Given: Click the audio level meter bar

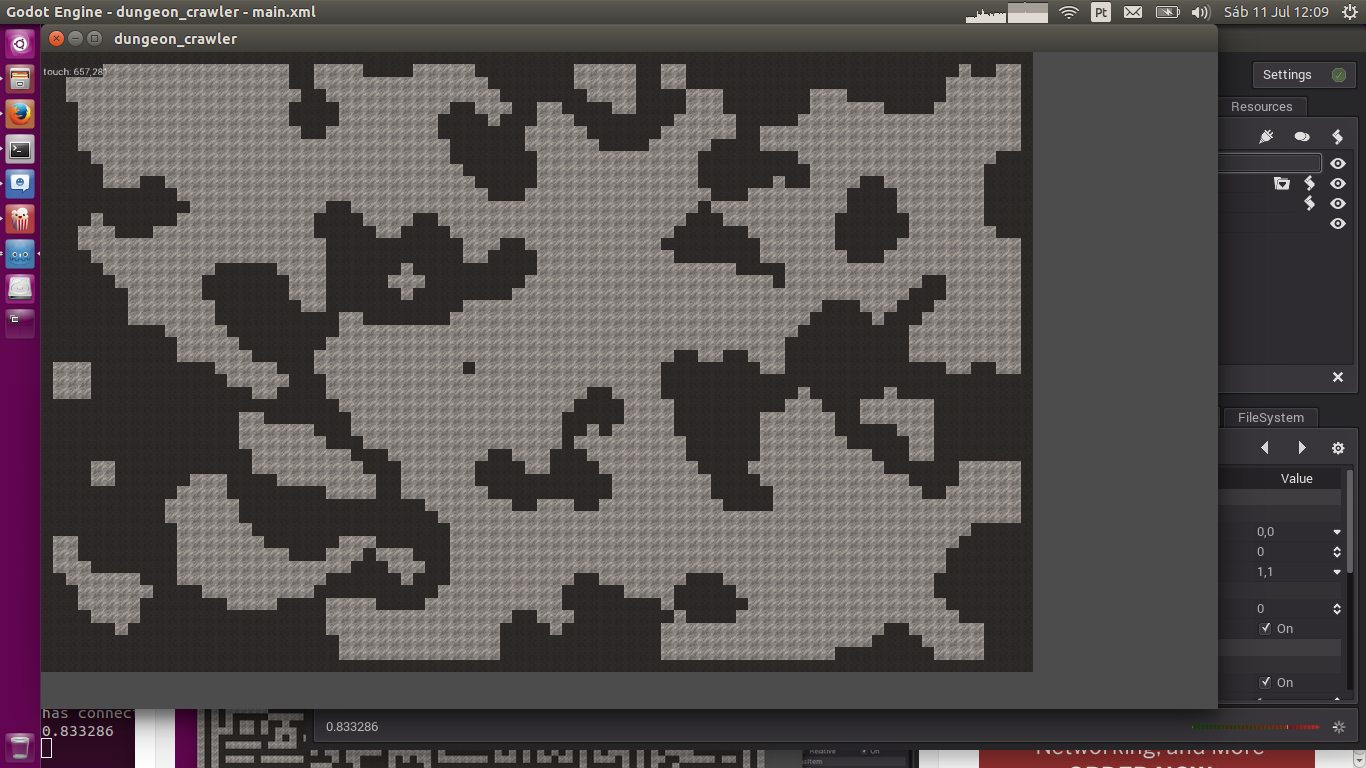Looking at the screenshot, I should click(x=1255, y=727).
